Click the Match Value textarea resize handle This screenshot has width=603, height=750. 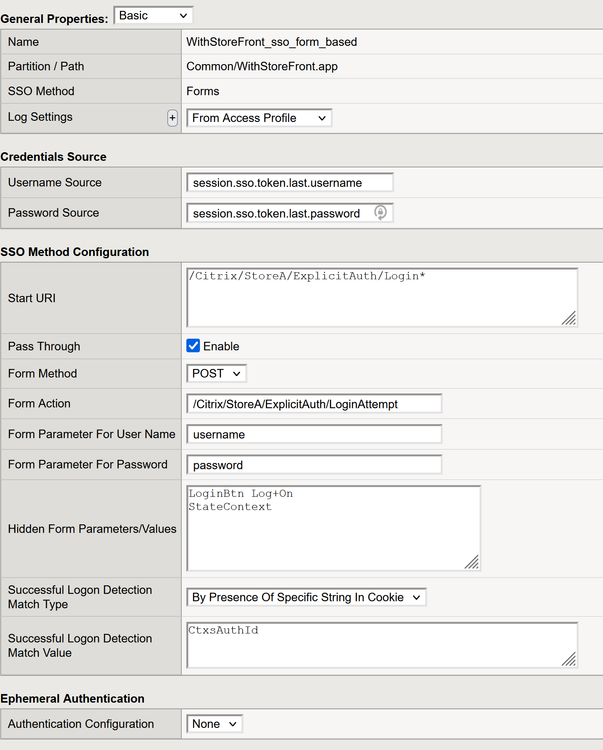tap(568, 659)
